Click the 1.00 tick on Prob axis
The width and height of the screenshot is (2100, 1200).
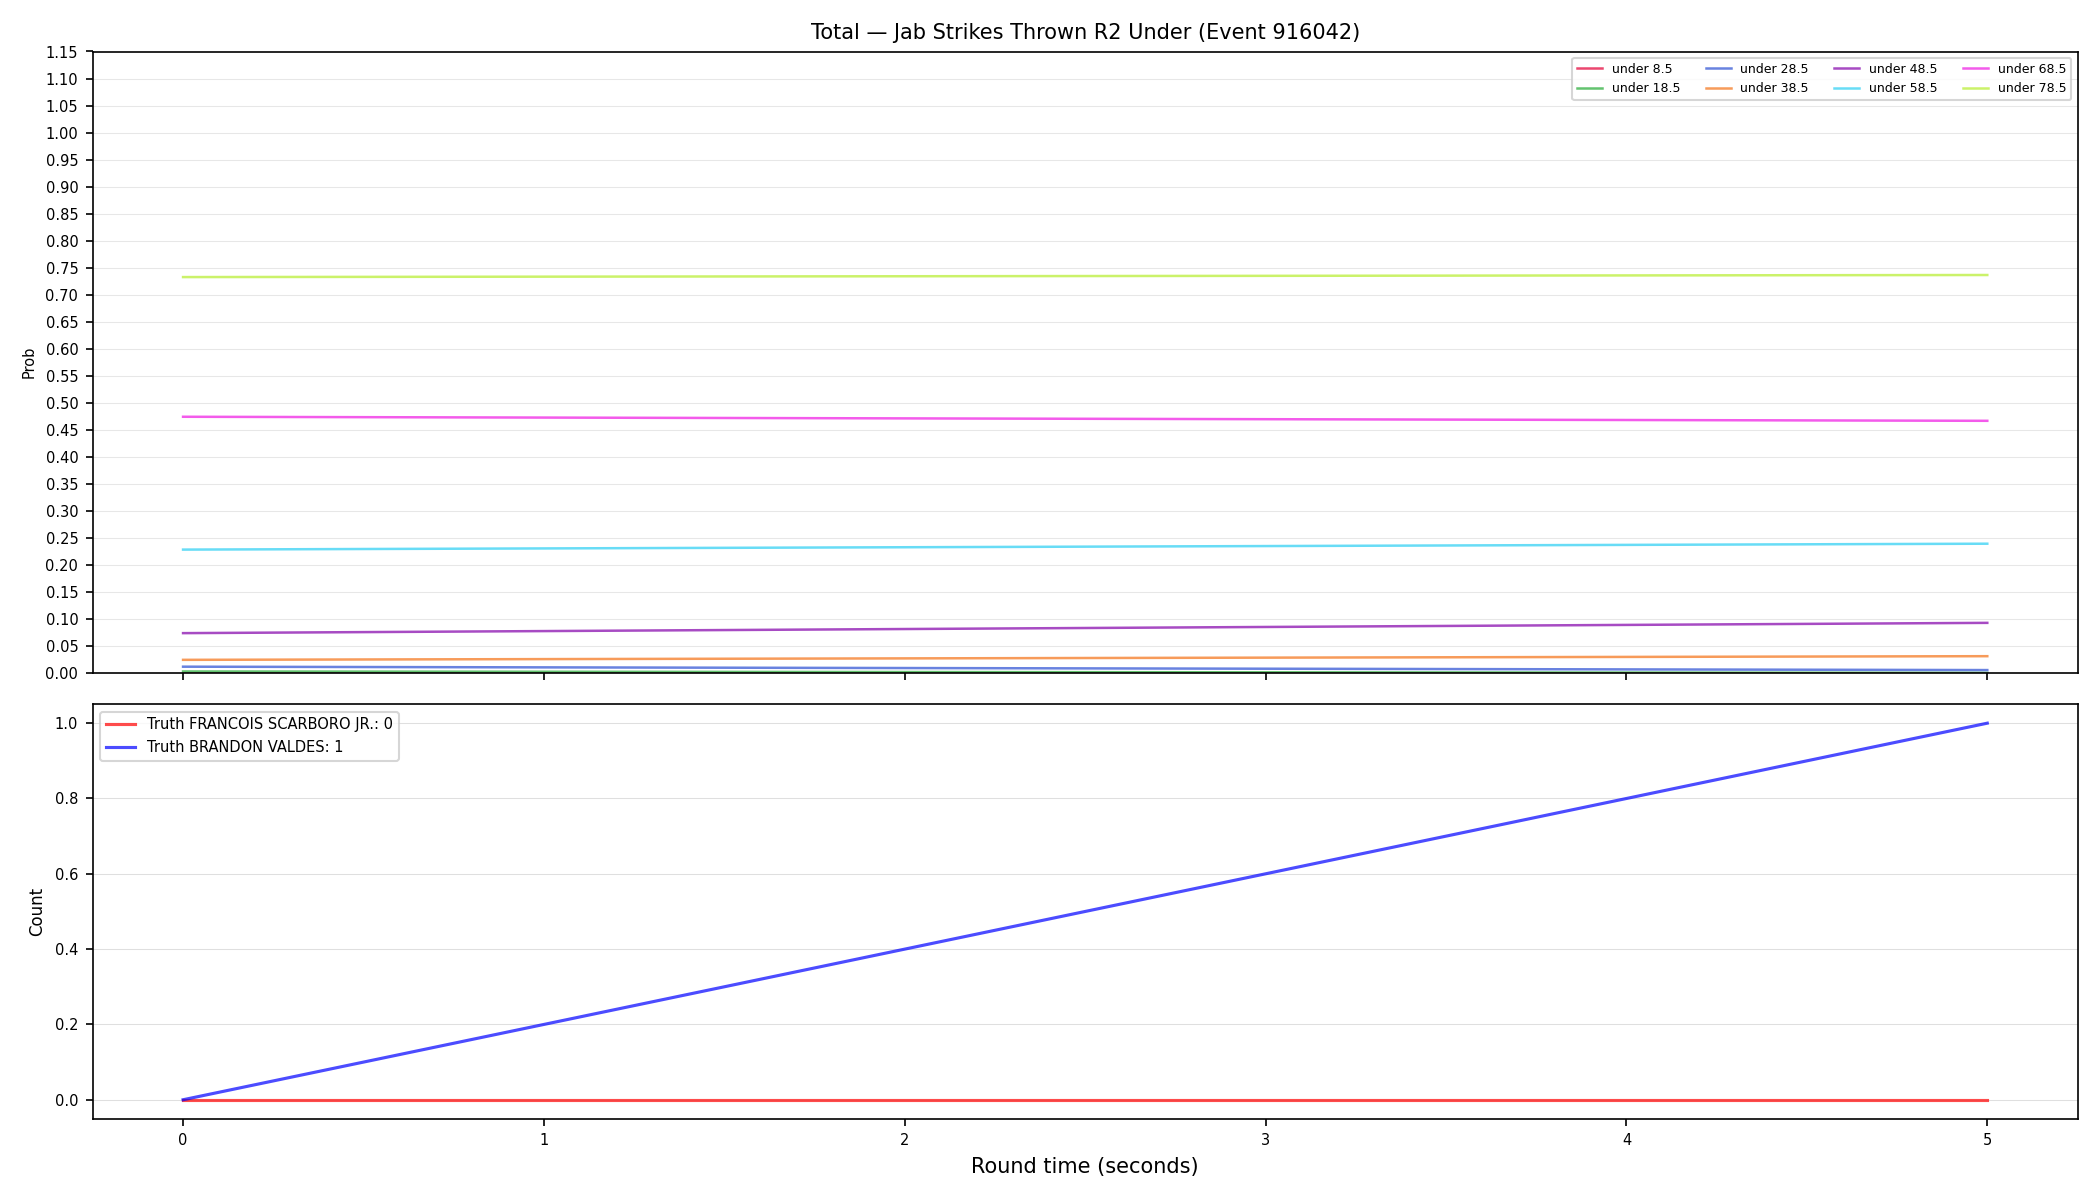tap(62, 133)
